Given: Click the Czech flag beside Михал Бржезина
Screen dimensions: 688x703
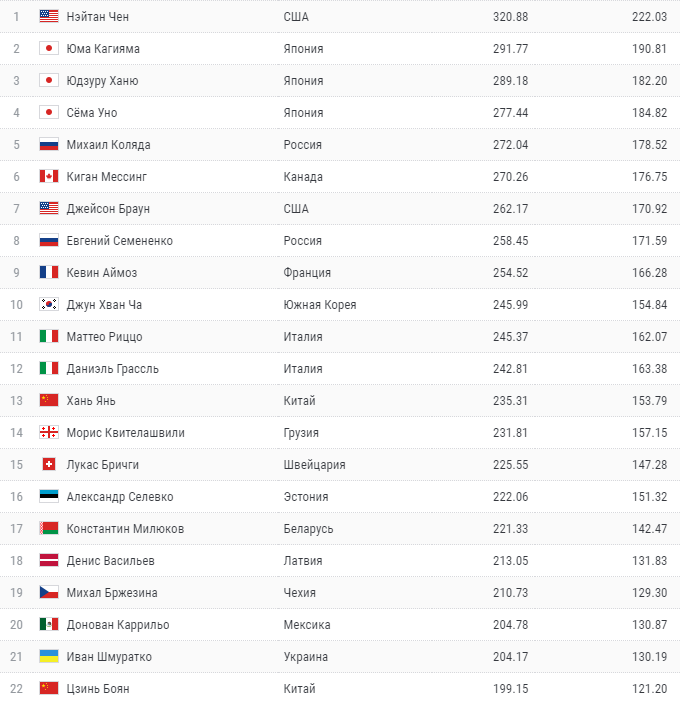Looking at the screenshot, I should 49,593.
